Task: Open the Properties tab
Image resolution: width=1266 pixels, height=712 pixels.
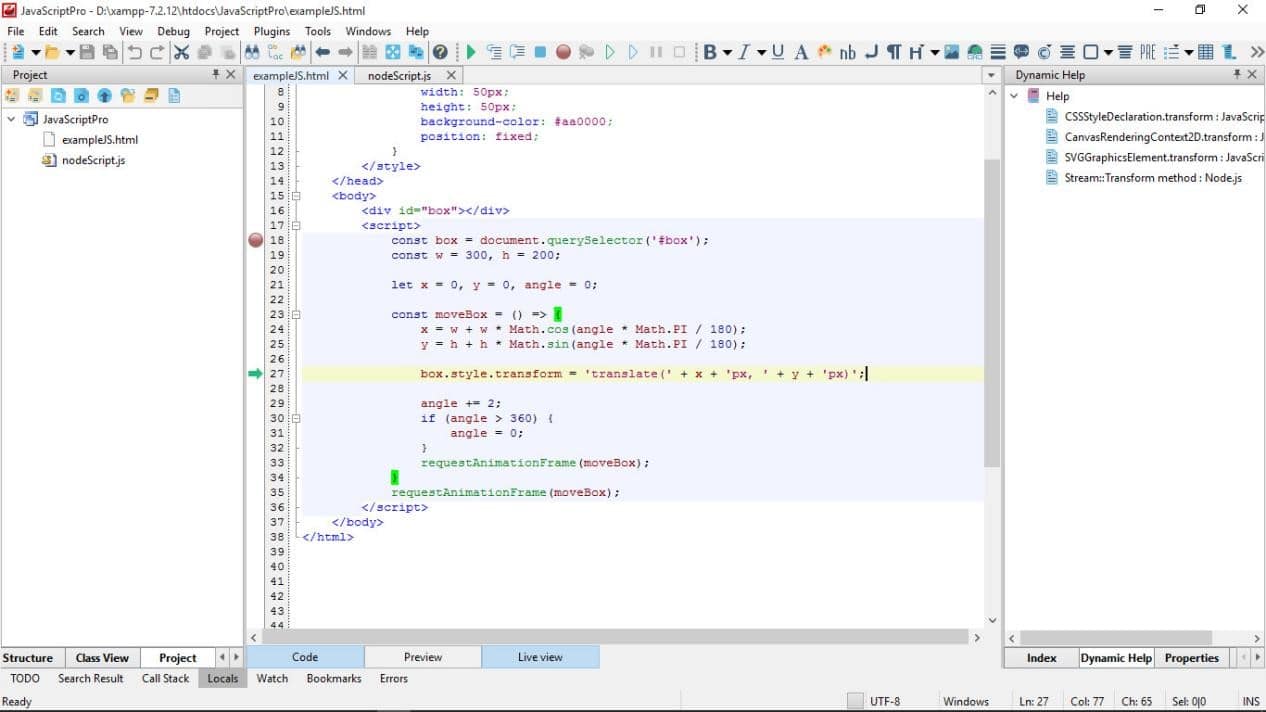Action: [x=1192, y=658]
